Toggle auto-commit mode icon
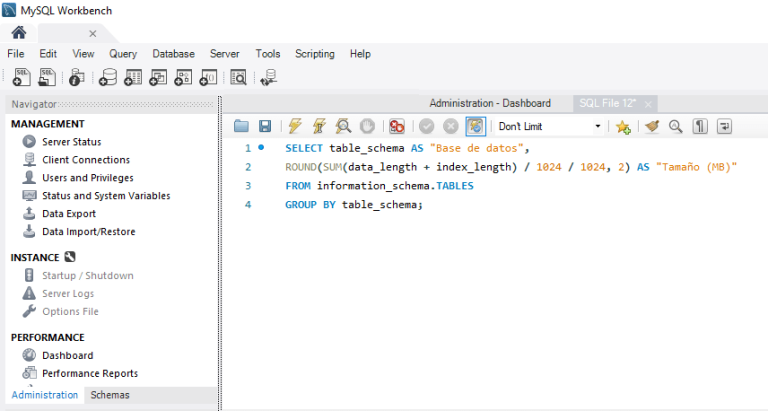This screenshot has height=411, width=768. 475,126
